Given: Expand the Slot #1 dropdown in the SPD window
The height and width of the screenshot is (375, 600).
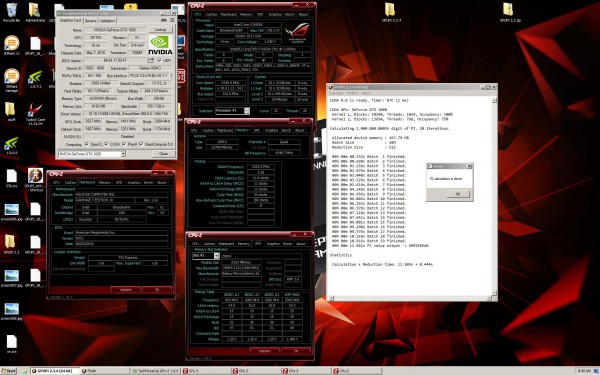Looking at the screenshot, I should [x=216, y=256].
